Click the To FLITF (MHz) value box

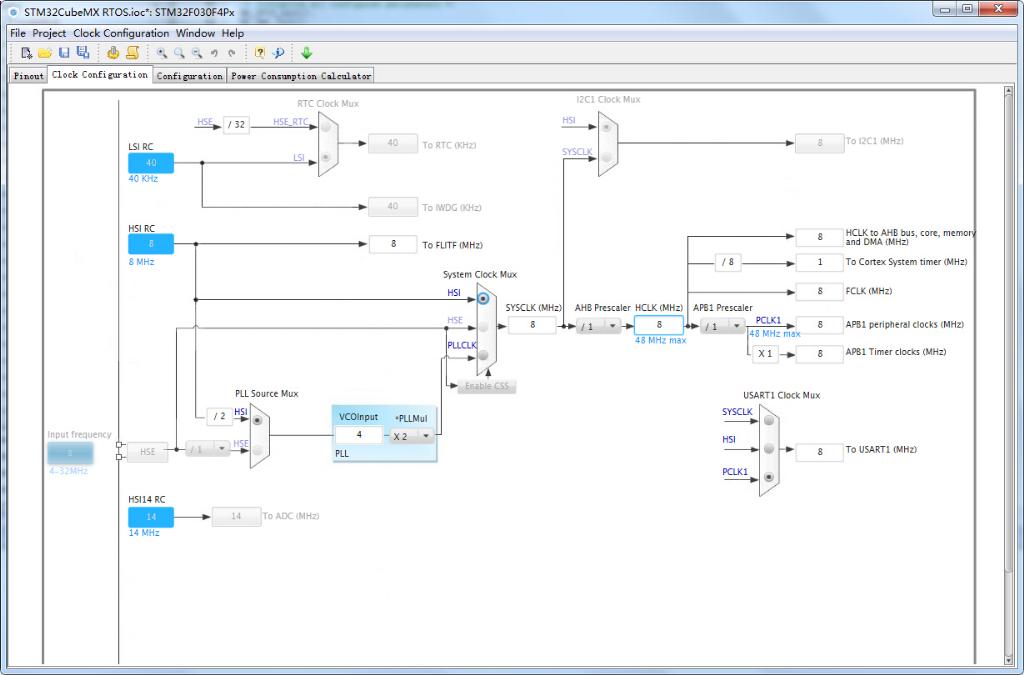(x=393, y=244)
